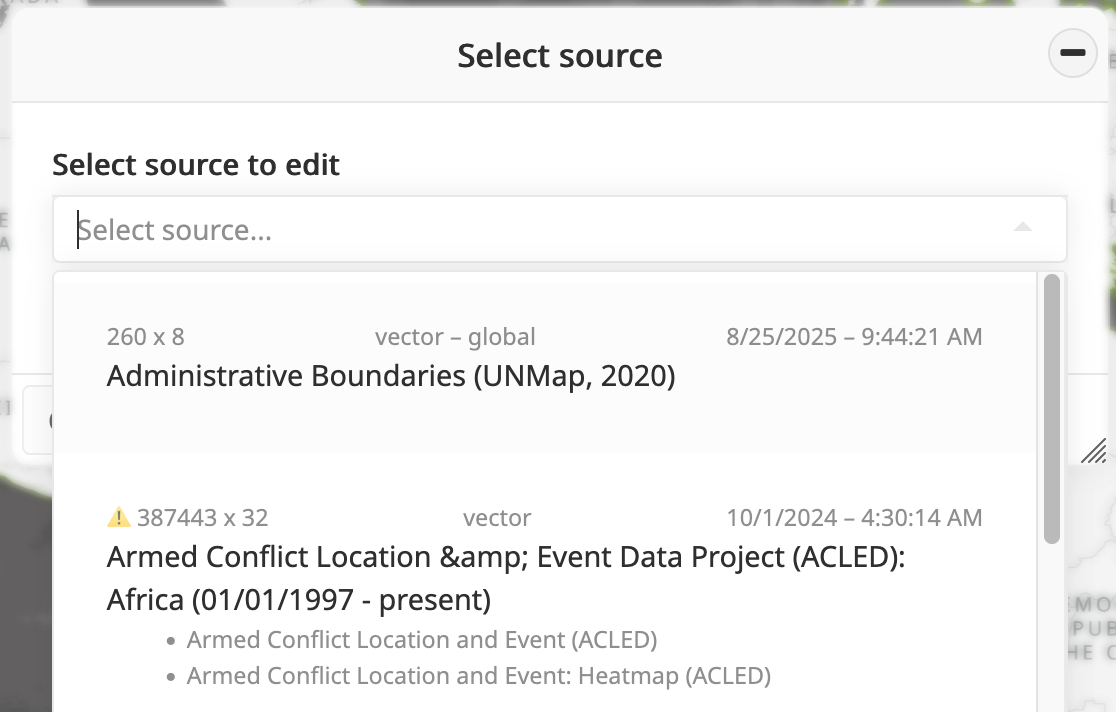Click the 260 x 8 dimensions text
The width and height of the screenshot is (1116, 712).
click(x=146, y=337)
